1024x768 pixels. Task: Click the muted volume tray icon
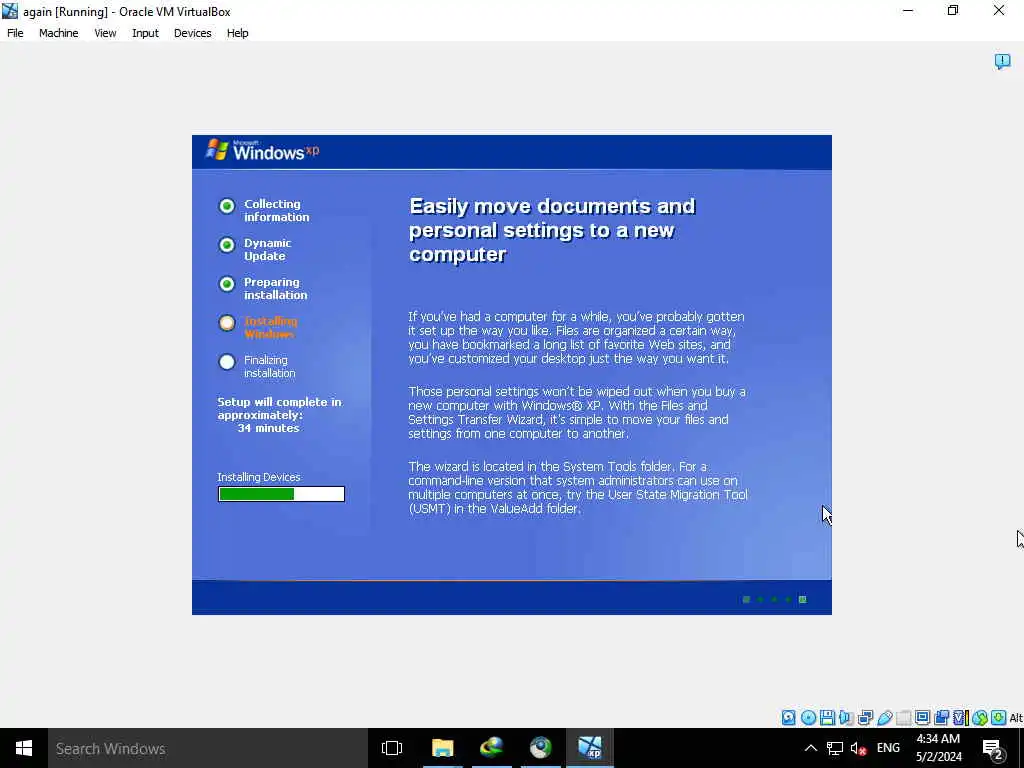[x=858, y=748]
